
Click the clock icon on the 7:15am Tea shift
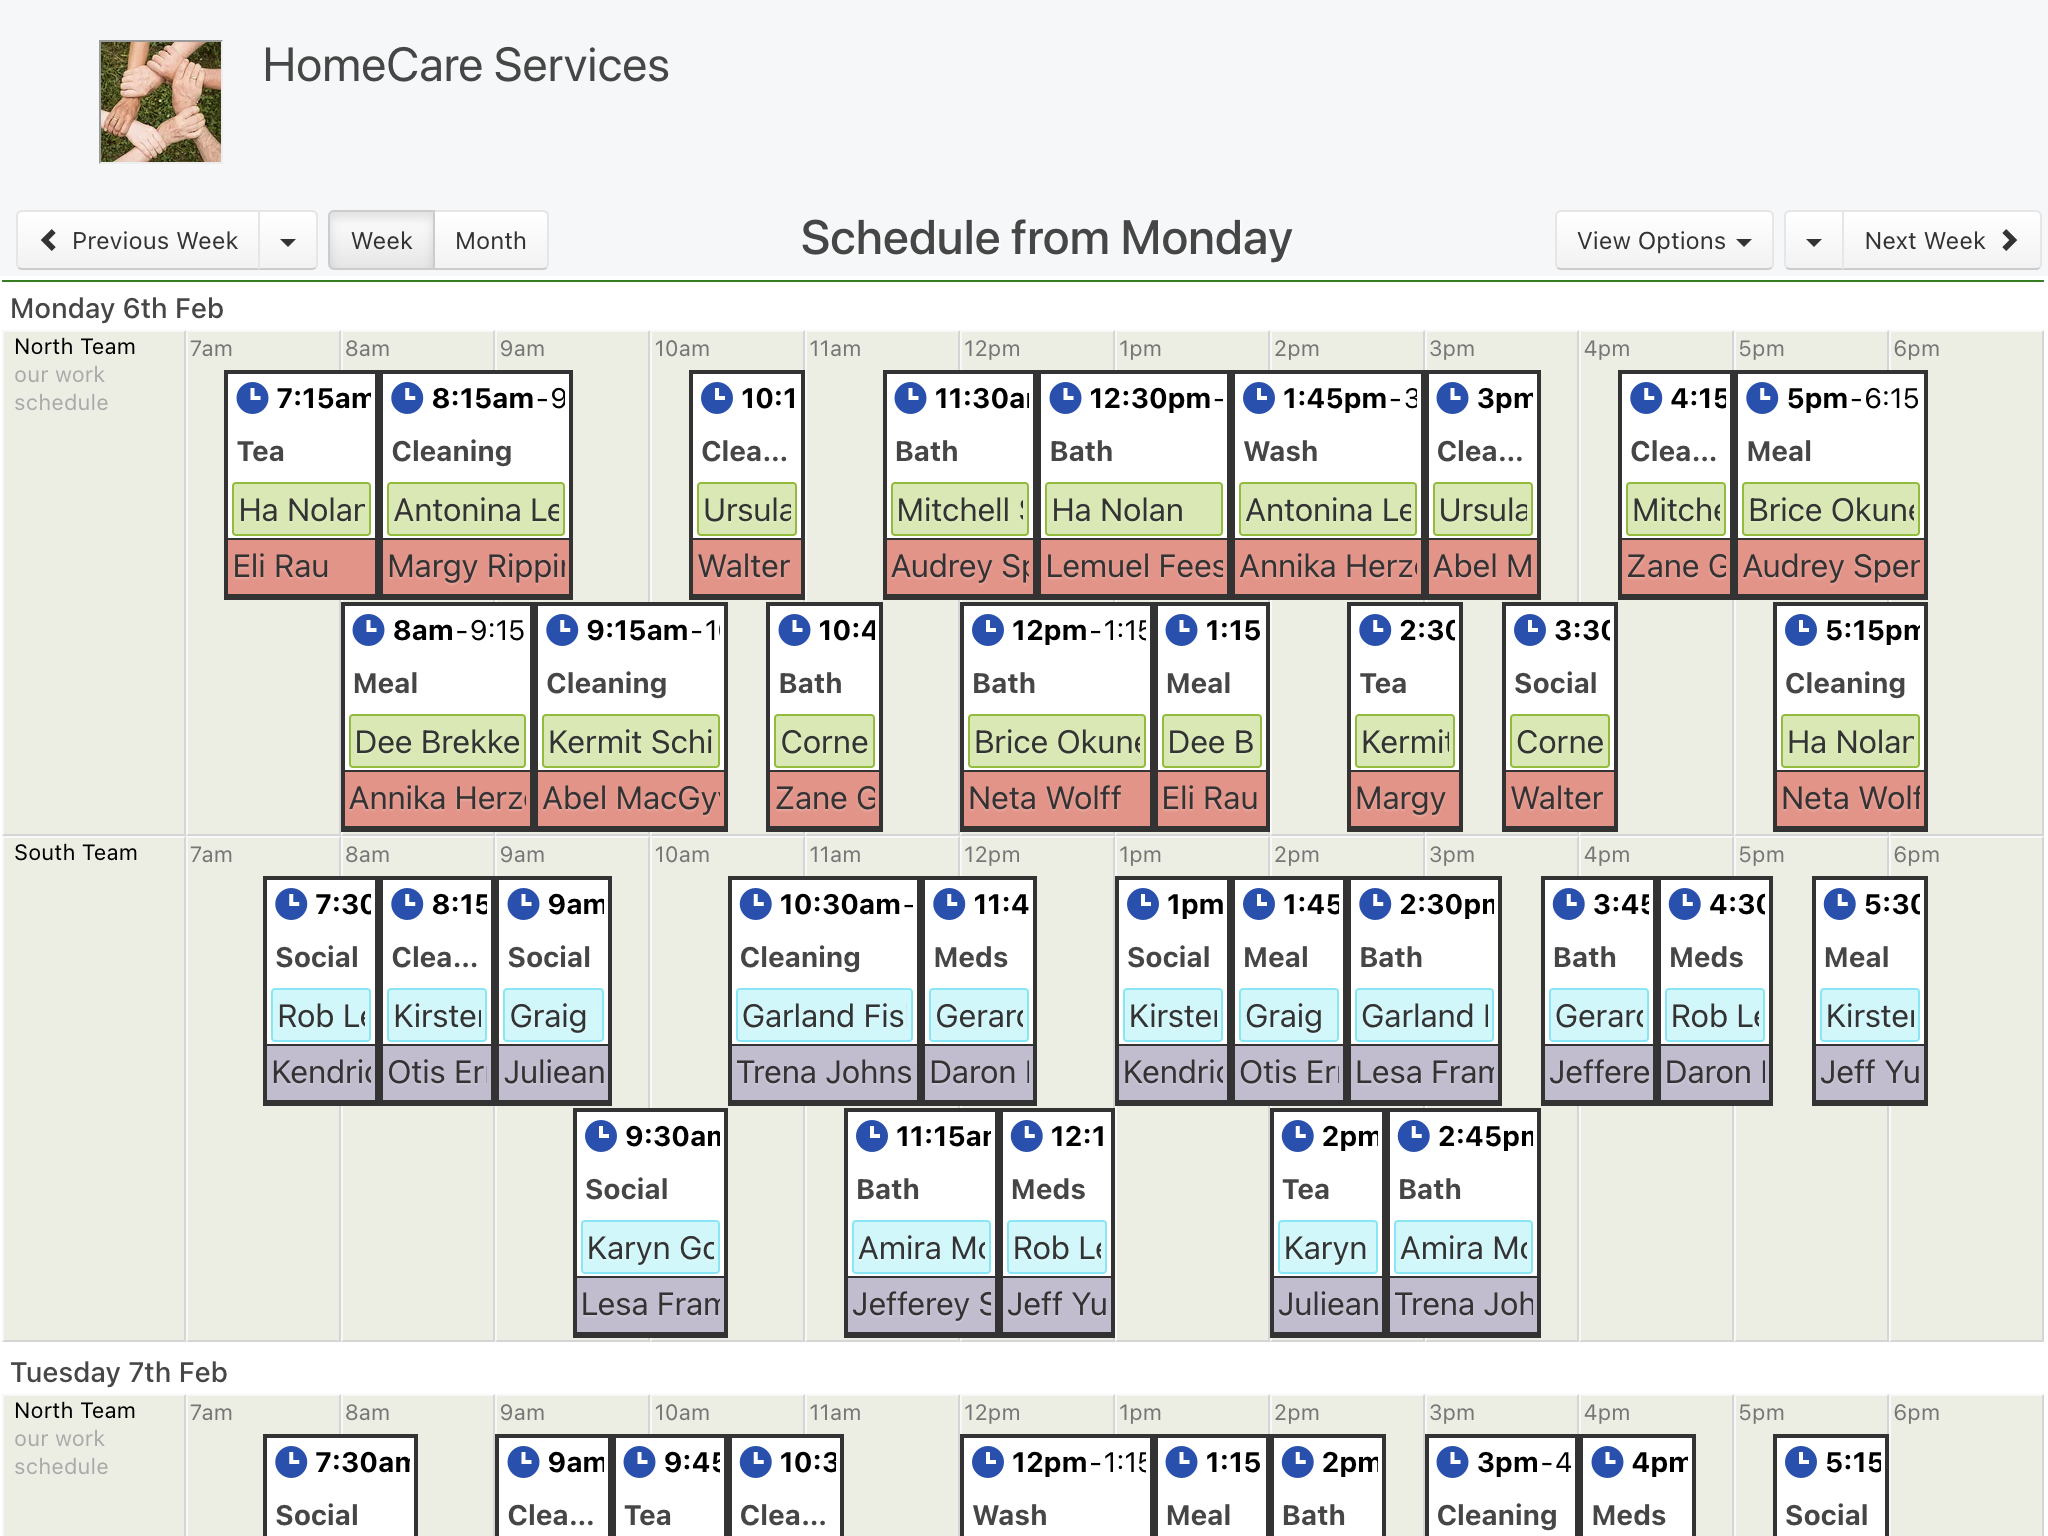click(252, 397)
